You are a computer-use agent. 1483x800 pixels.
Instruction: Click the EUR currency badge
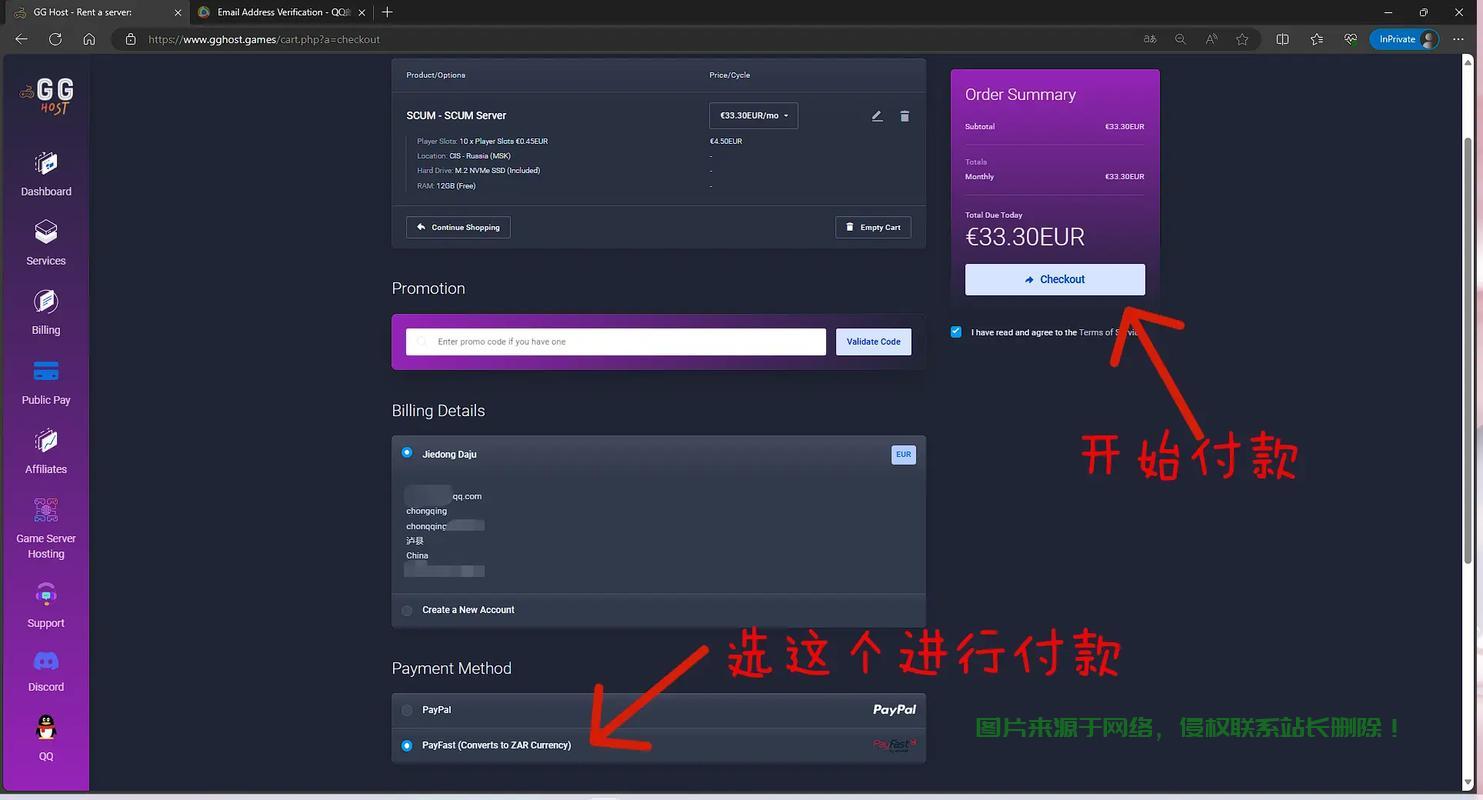[x=903, y=454]
